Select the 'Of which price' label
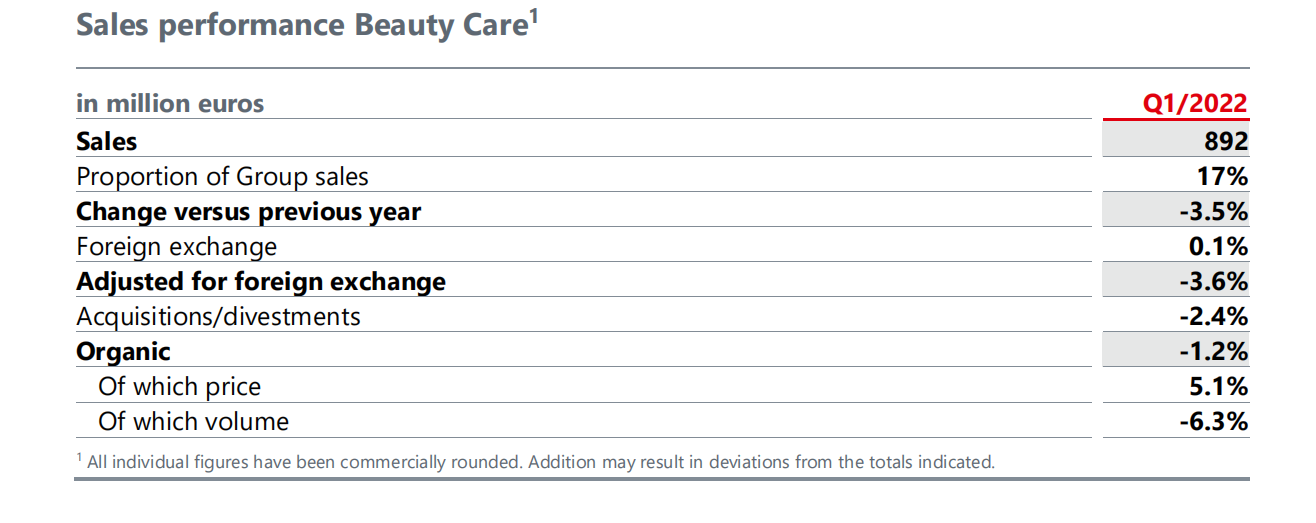 (x=180, y=387)
